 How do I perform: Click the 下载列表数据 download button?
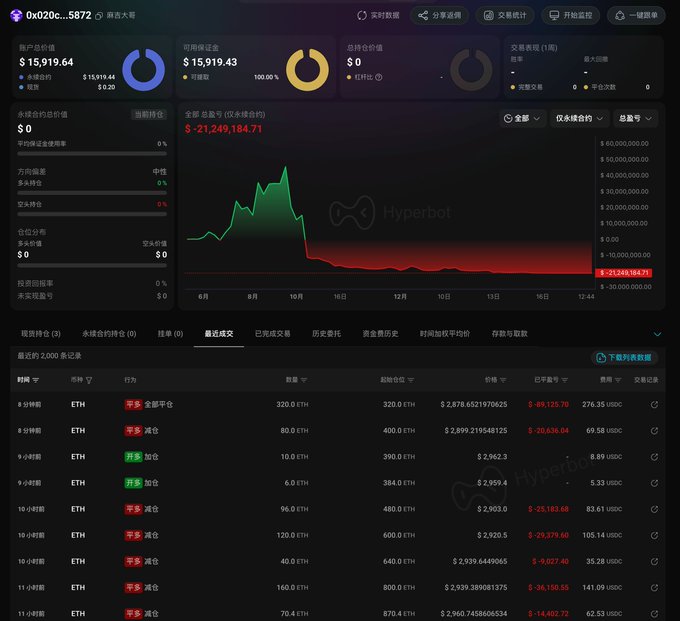point(624,357)
